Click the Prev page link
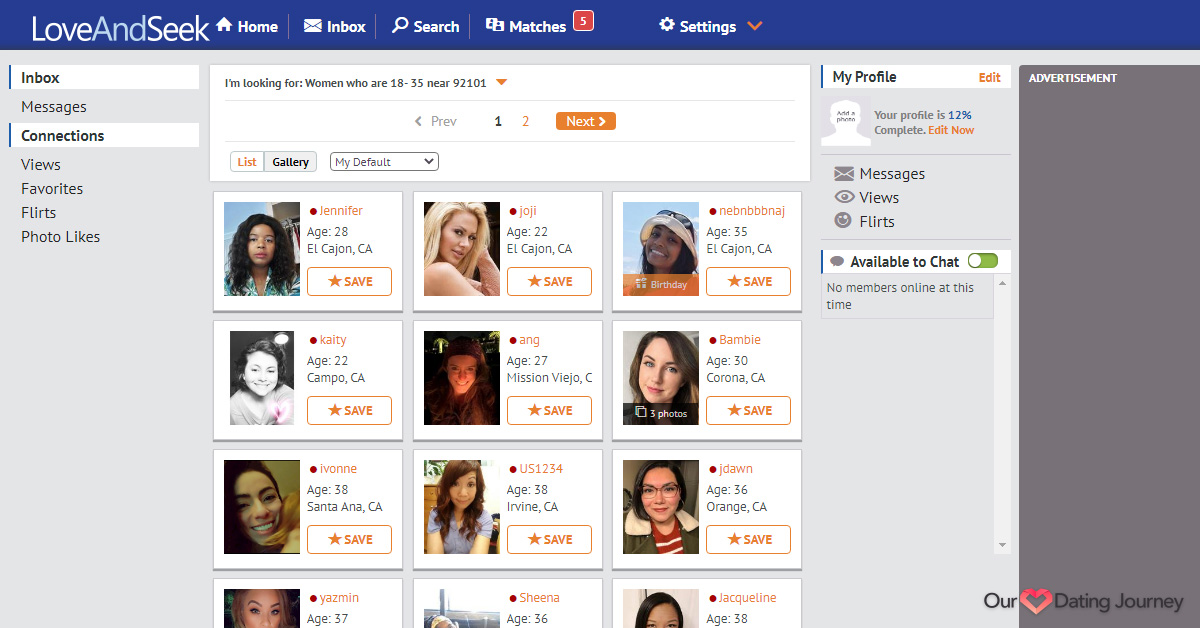 pyautogui.click(x=436, y=121)
